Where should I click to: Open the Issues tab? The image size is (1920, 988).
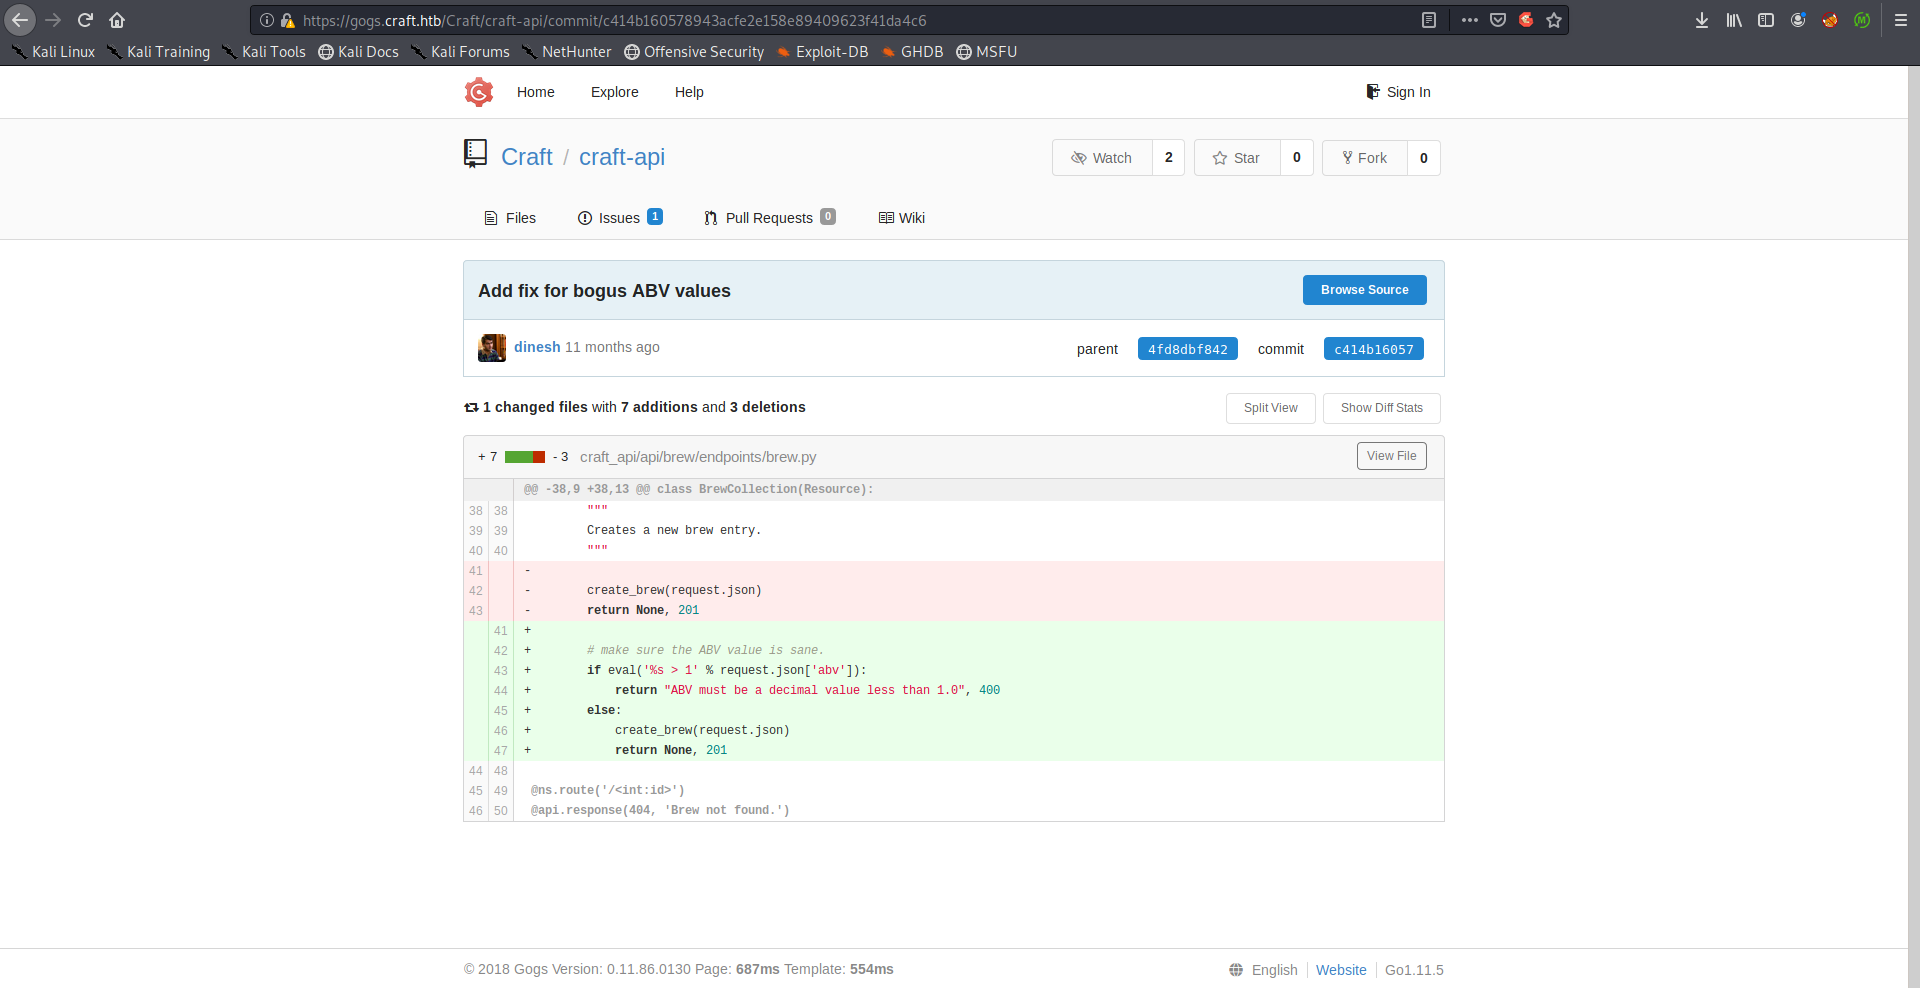coord(619,218)
